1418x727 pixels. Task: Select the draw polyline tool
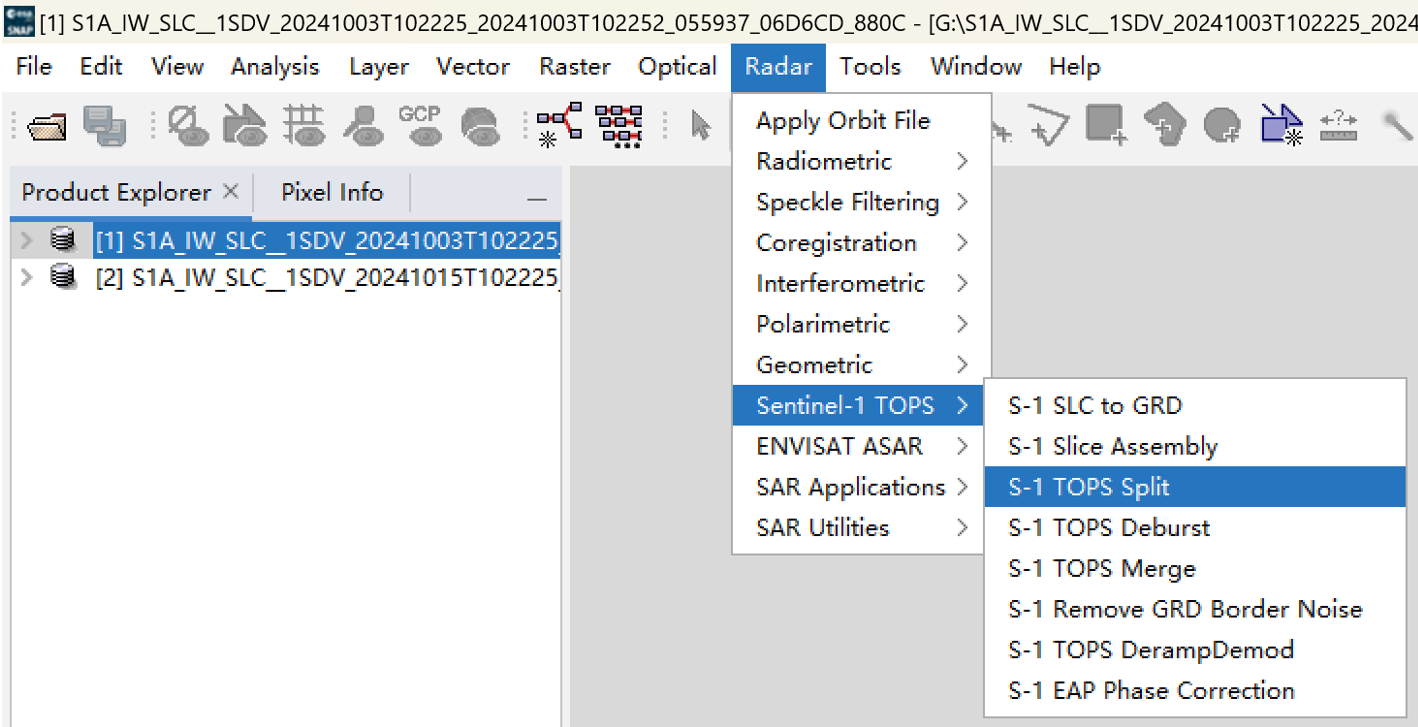tap(1048, 125)
